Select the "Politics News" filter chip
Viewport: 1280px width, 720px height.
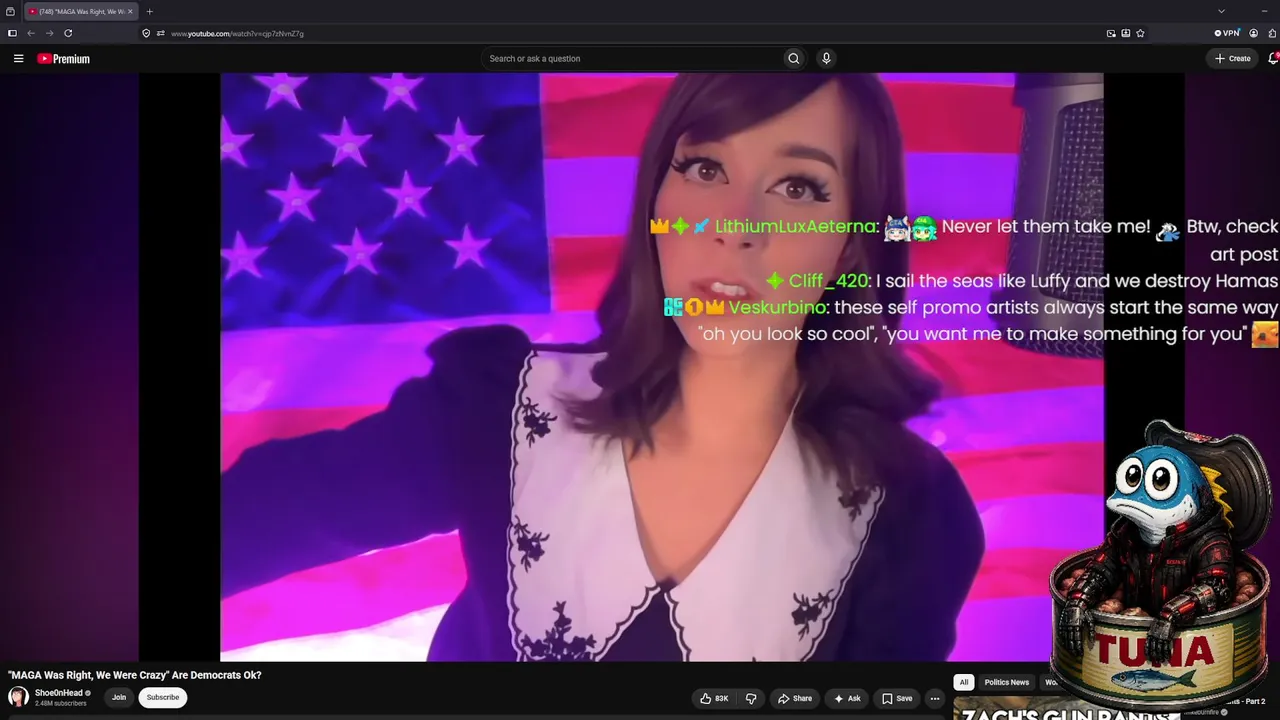click(x=1006, y=682)
